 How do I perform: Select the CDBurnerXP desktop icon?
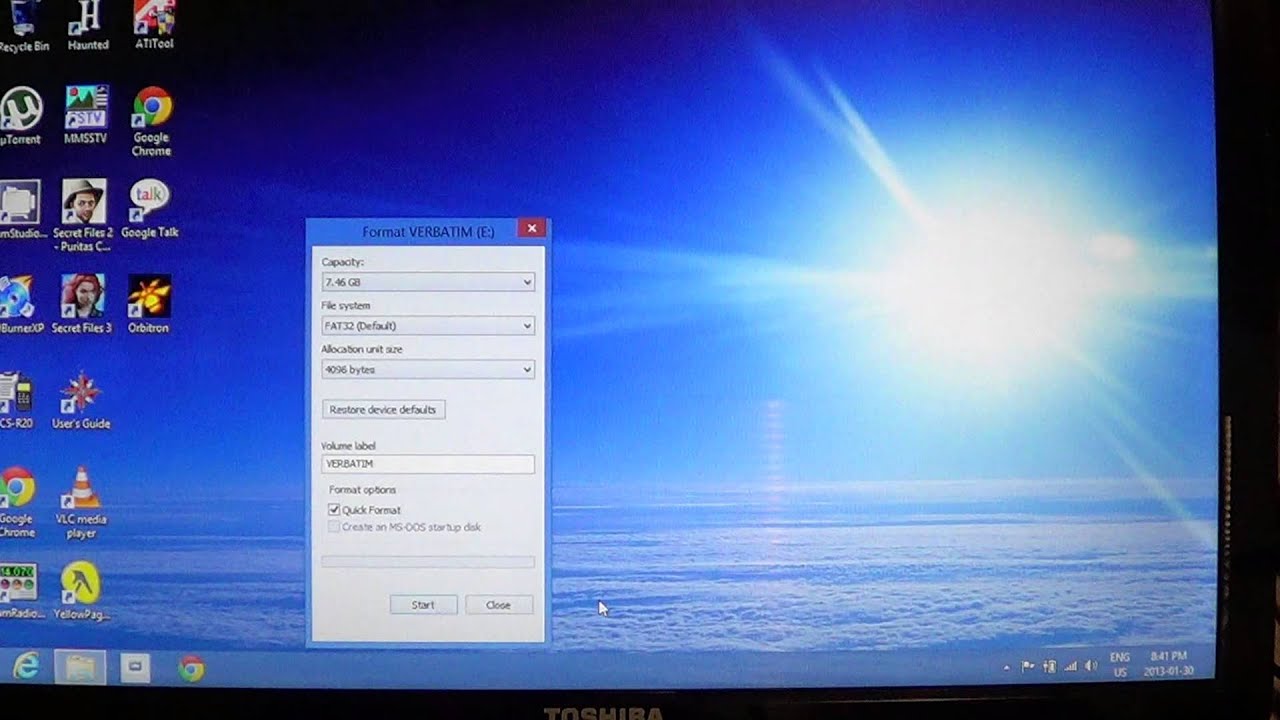[x=20, y=304]
